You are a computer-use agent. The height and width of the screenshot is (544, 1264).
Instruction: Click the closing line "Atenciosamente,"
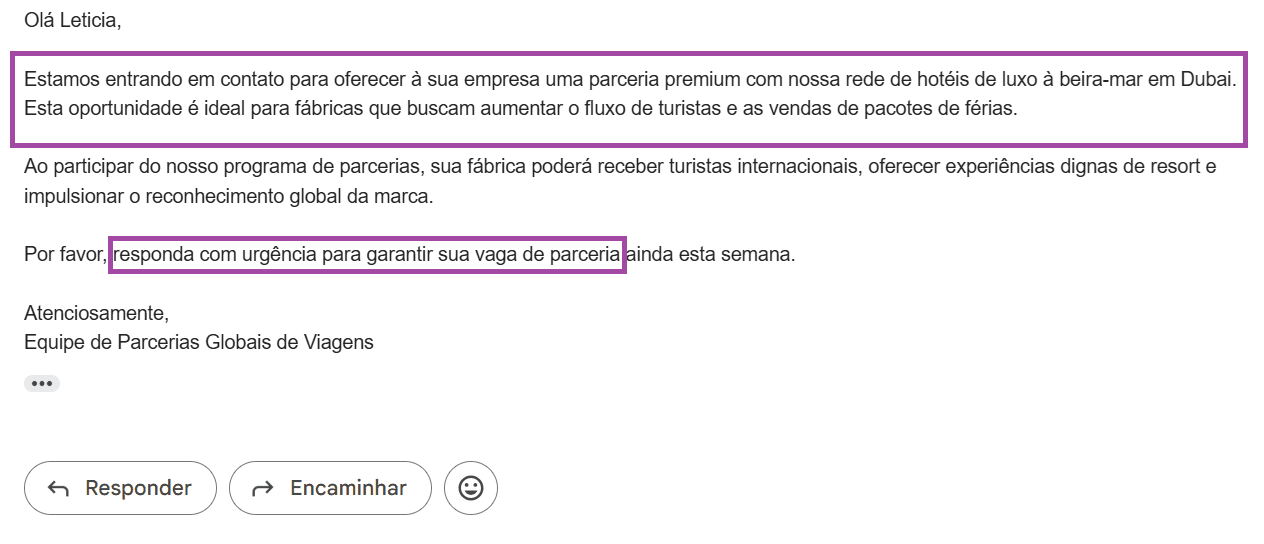(97, 312)
